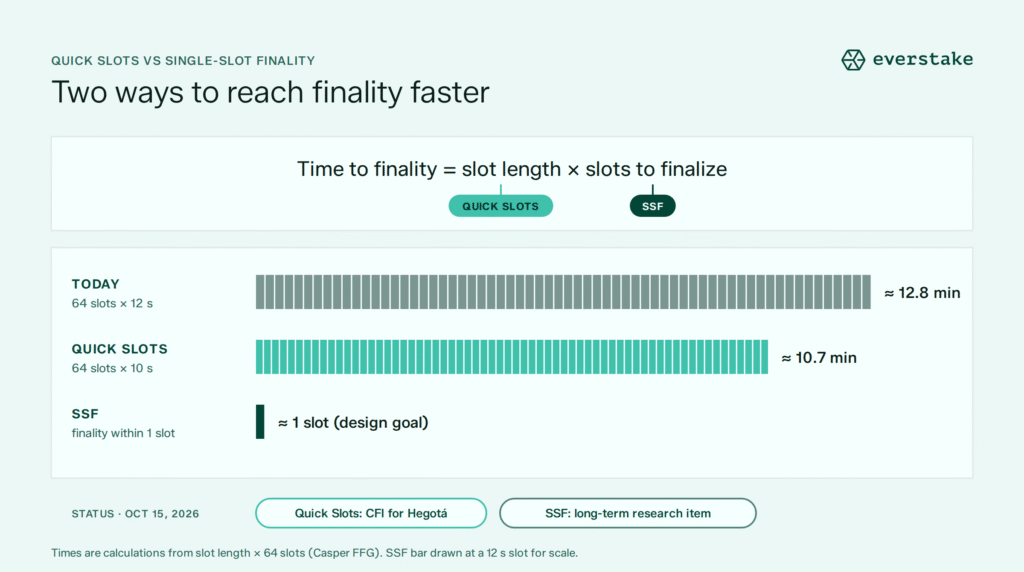This screenshot has height=572, width=1024.
Task: Click the 'SSF: long-term research item' pill
Action: [x=628, y=513]
